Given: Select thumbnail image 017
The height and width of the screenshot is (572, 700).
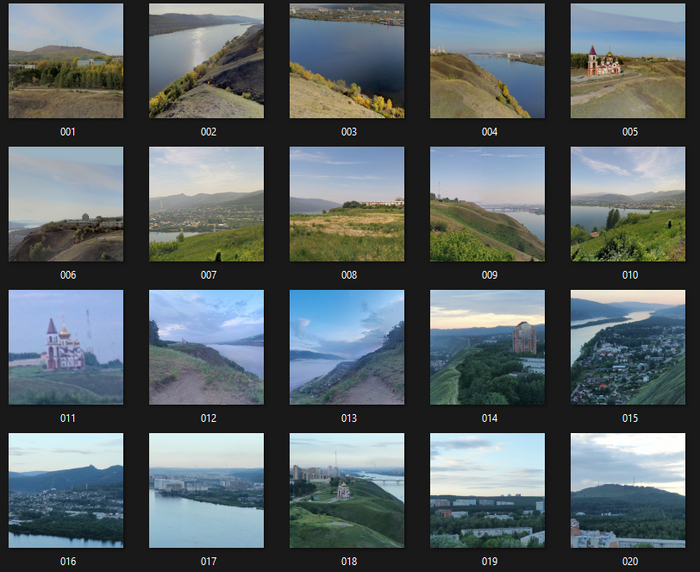Looking at the screenshot, I should [206, 490].
